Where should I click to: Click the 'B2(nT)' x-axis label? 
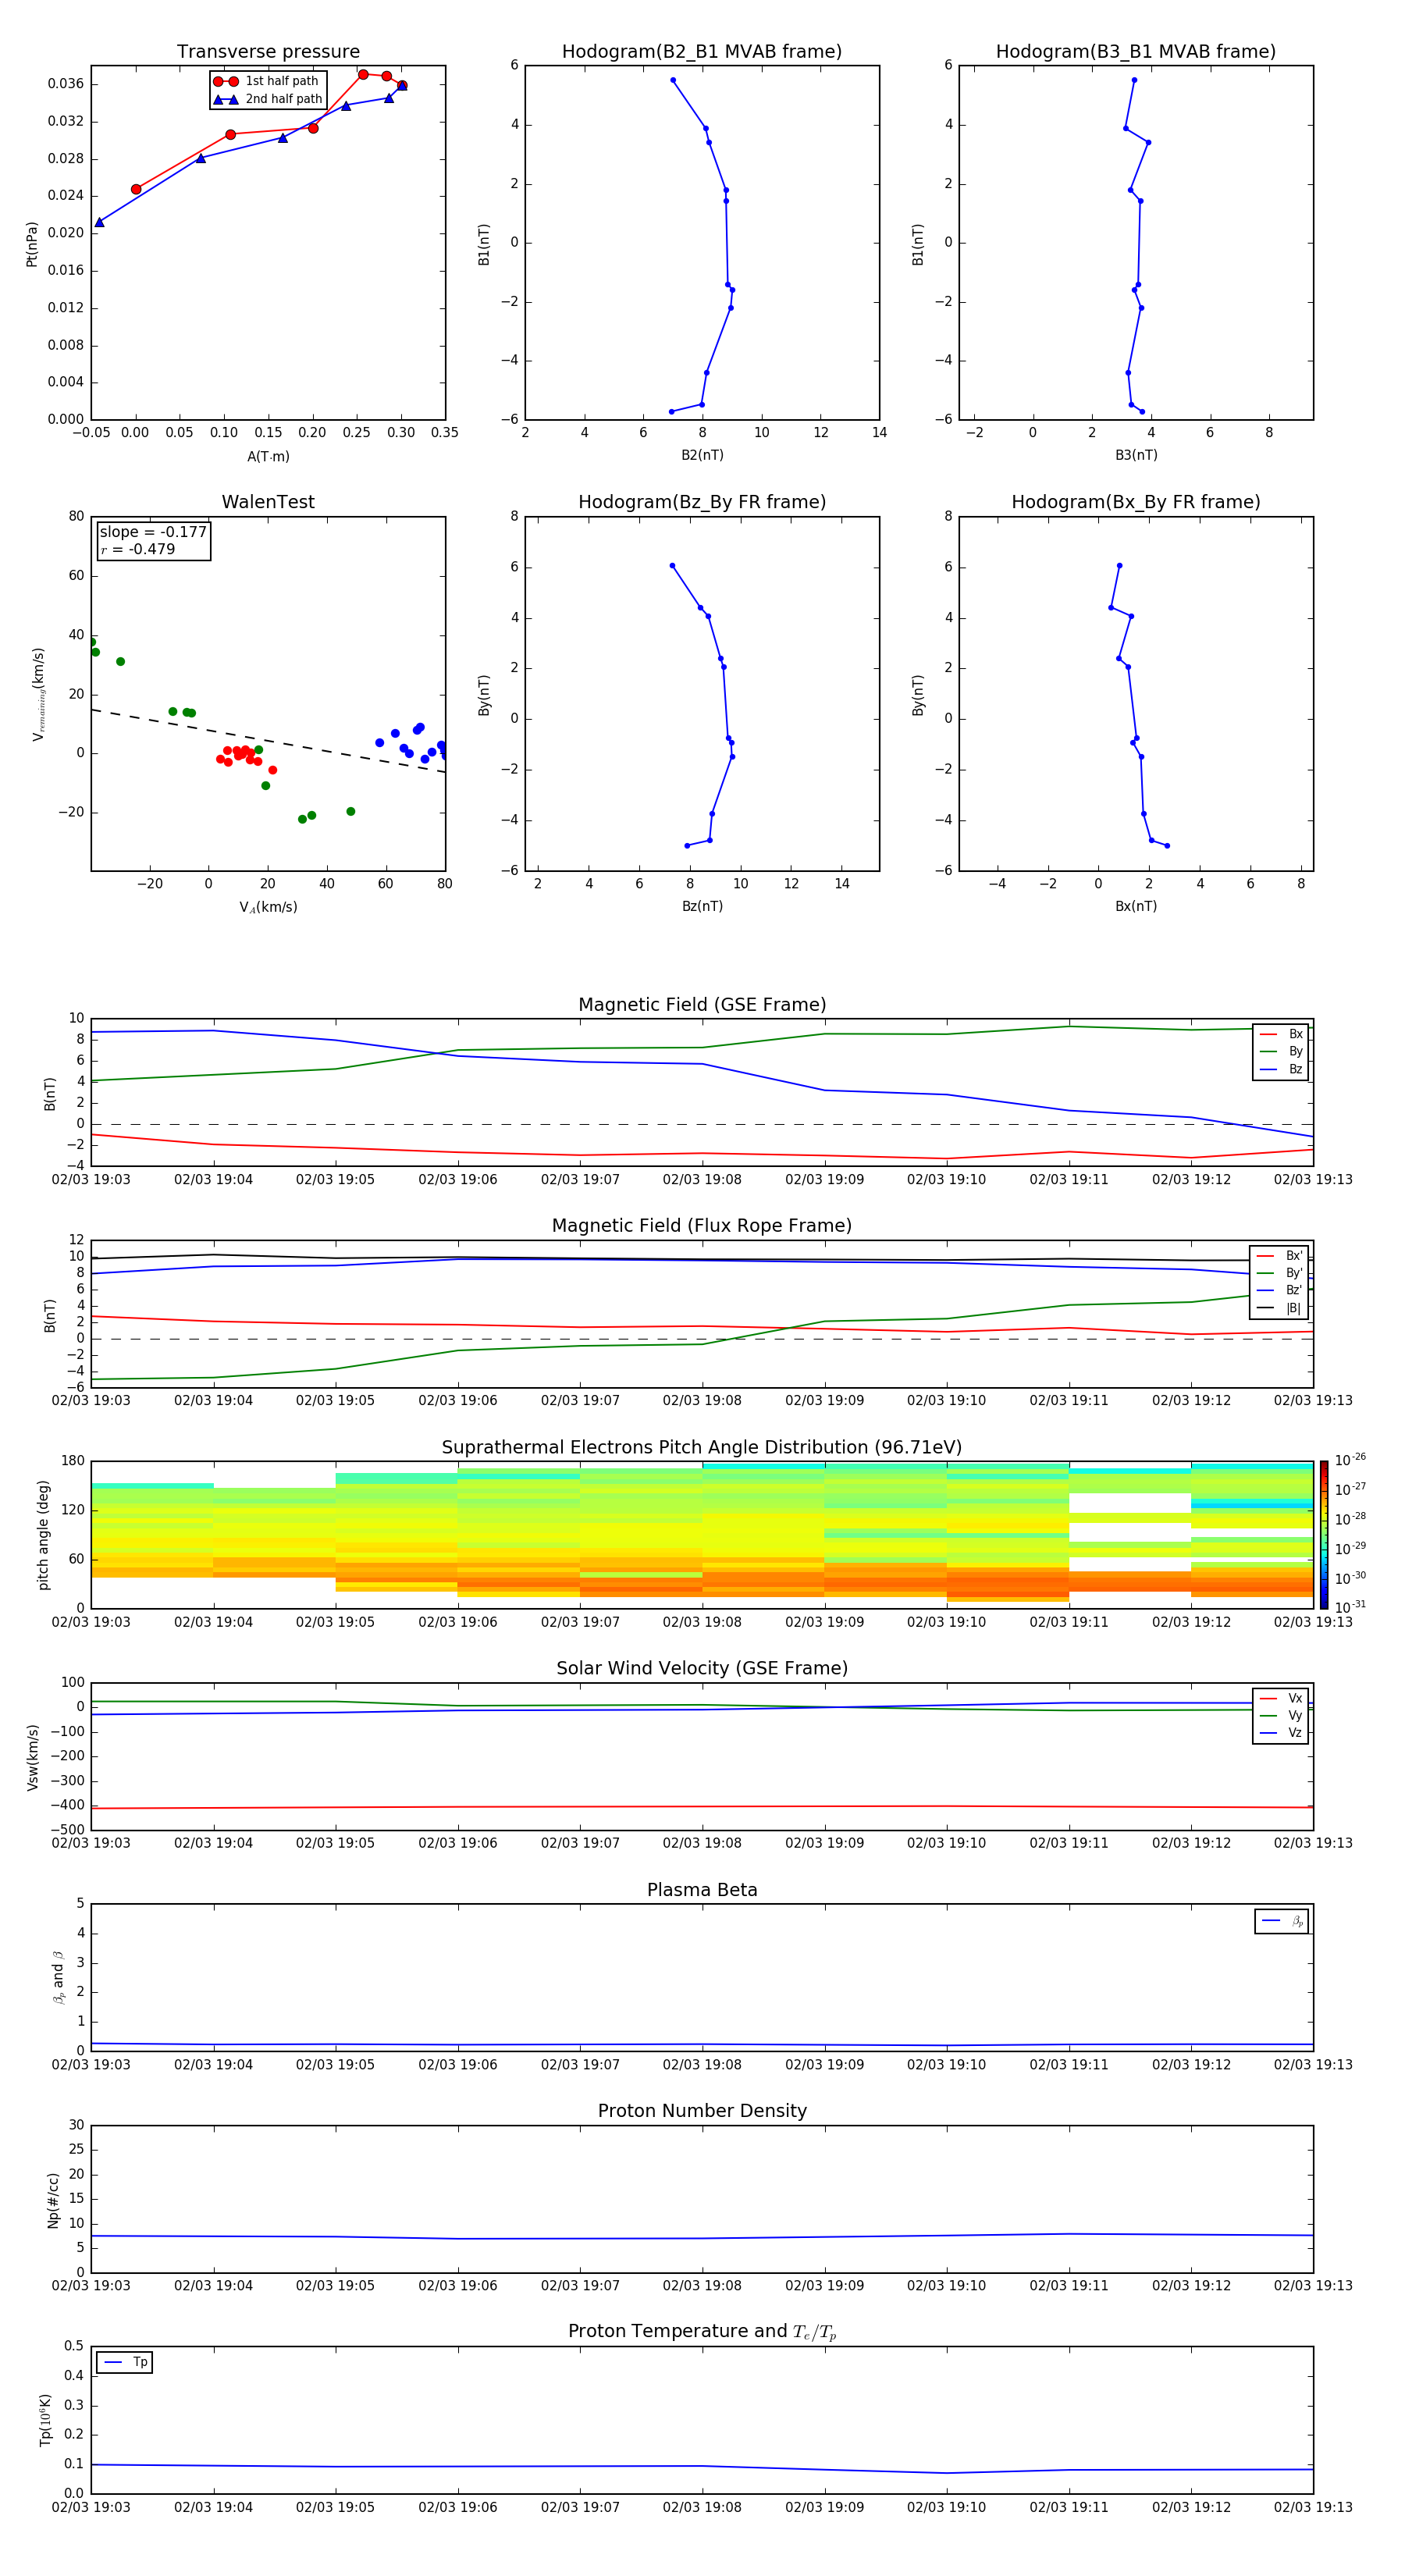click(702, 455)
